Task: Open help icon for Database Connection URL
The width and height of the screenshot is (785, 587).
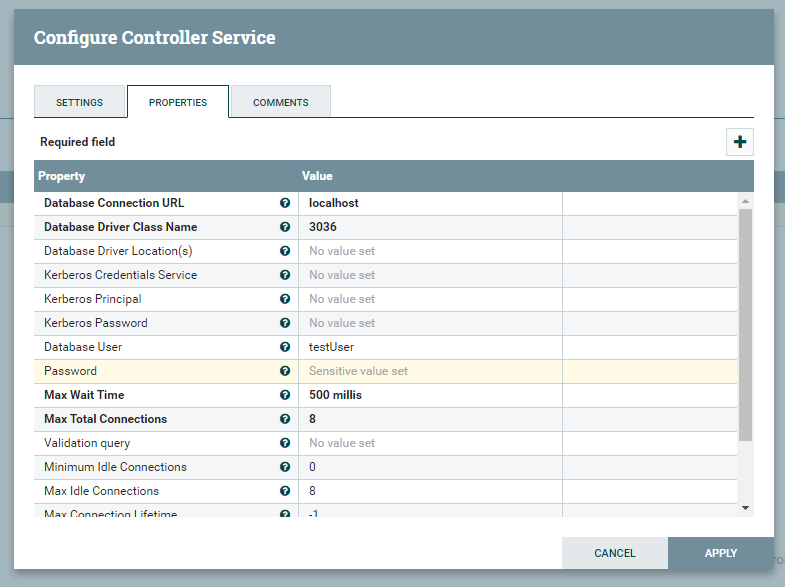Action: pyautogui.click(x=285, y=203)
